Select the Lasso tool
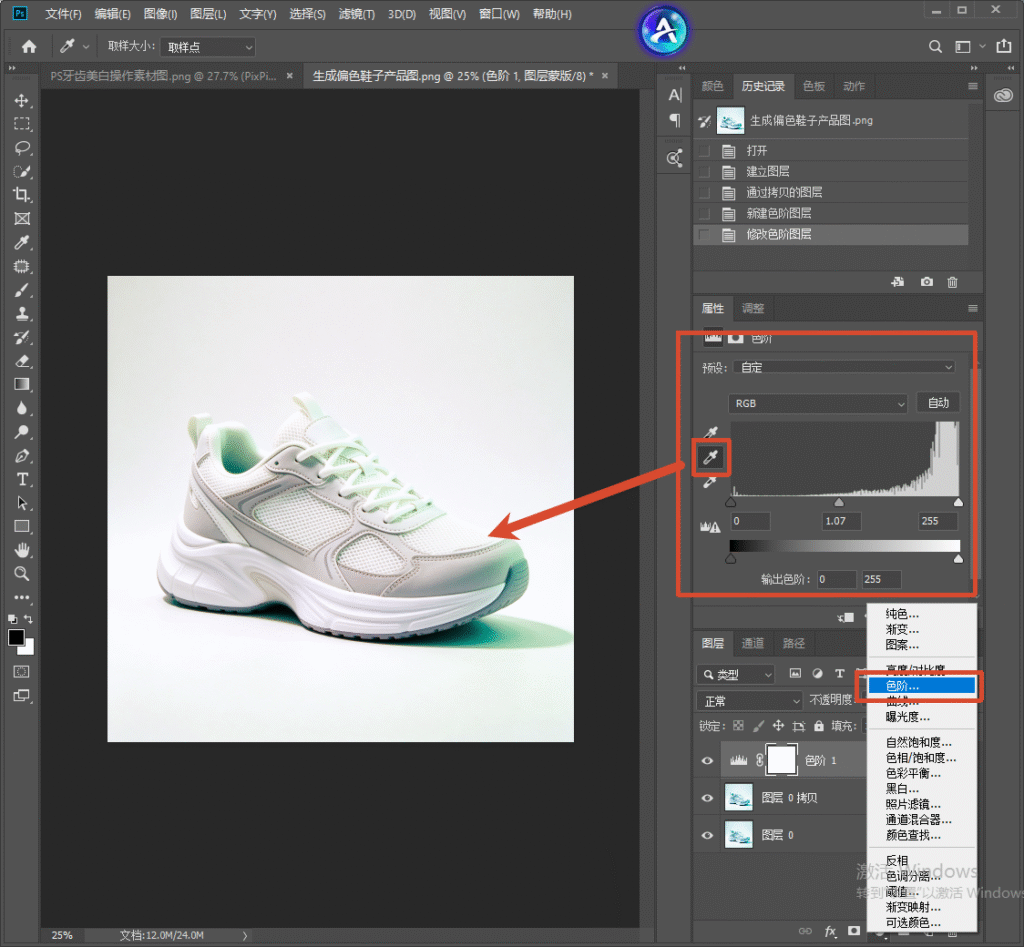This screenshot has width=1024, height=947. tap(22, 148)
